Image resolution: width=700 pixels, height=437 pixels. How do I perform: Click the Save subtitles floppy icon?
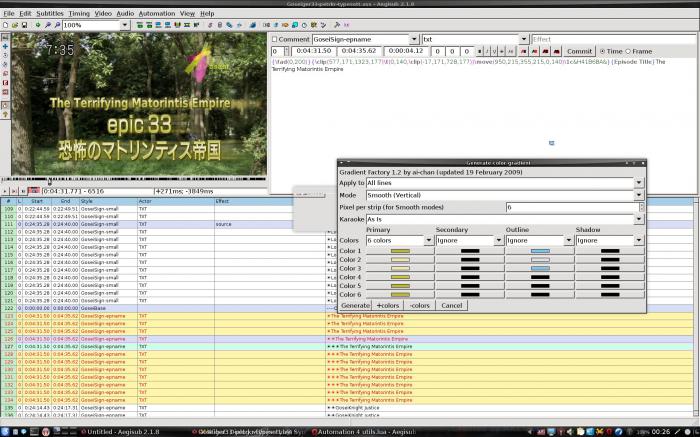pos(24,25)
